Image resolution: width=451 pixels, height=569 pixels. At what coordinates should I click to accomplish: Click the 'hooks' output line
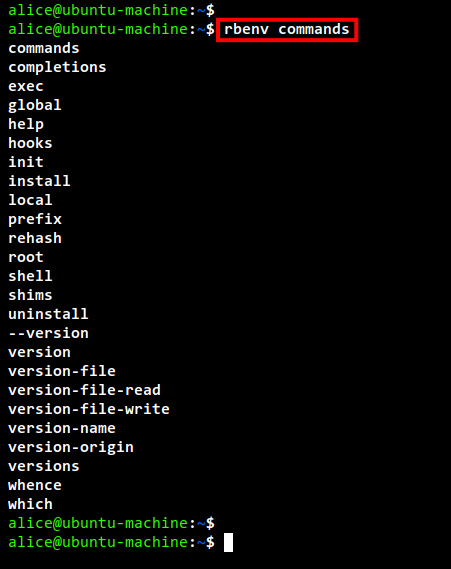click(30, 143)
